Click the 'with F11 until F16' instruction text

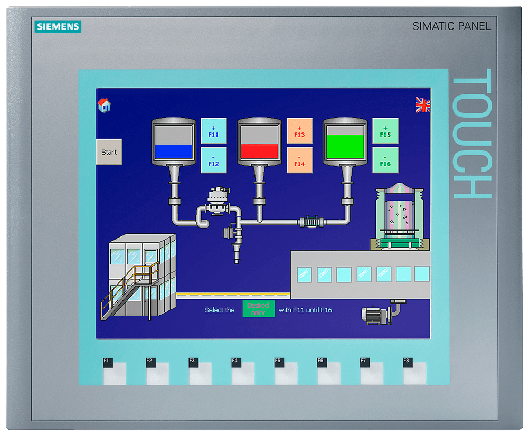tap(305, 310)
